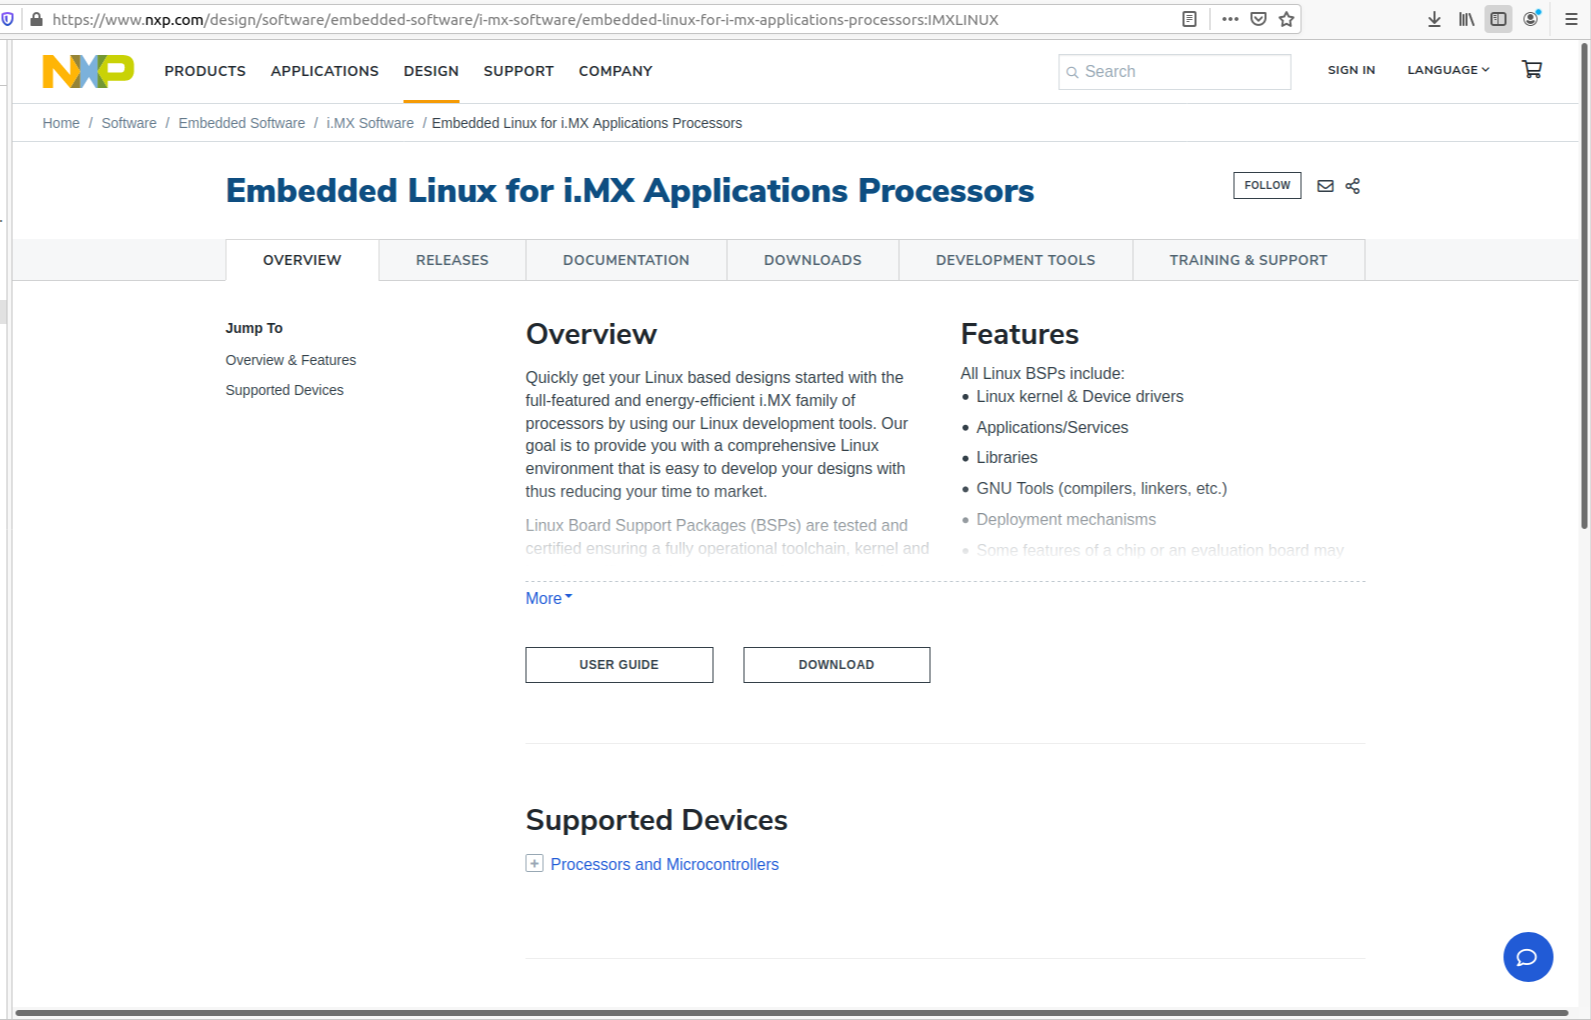Select the OVERVIEW tab
The height and width of the screenshot is (1020, 1591).
click(x=302, y=260)
